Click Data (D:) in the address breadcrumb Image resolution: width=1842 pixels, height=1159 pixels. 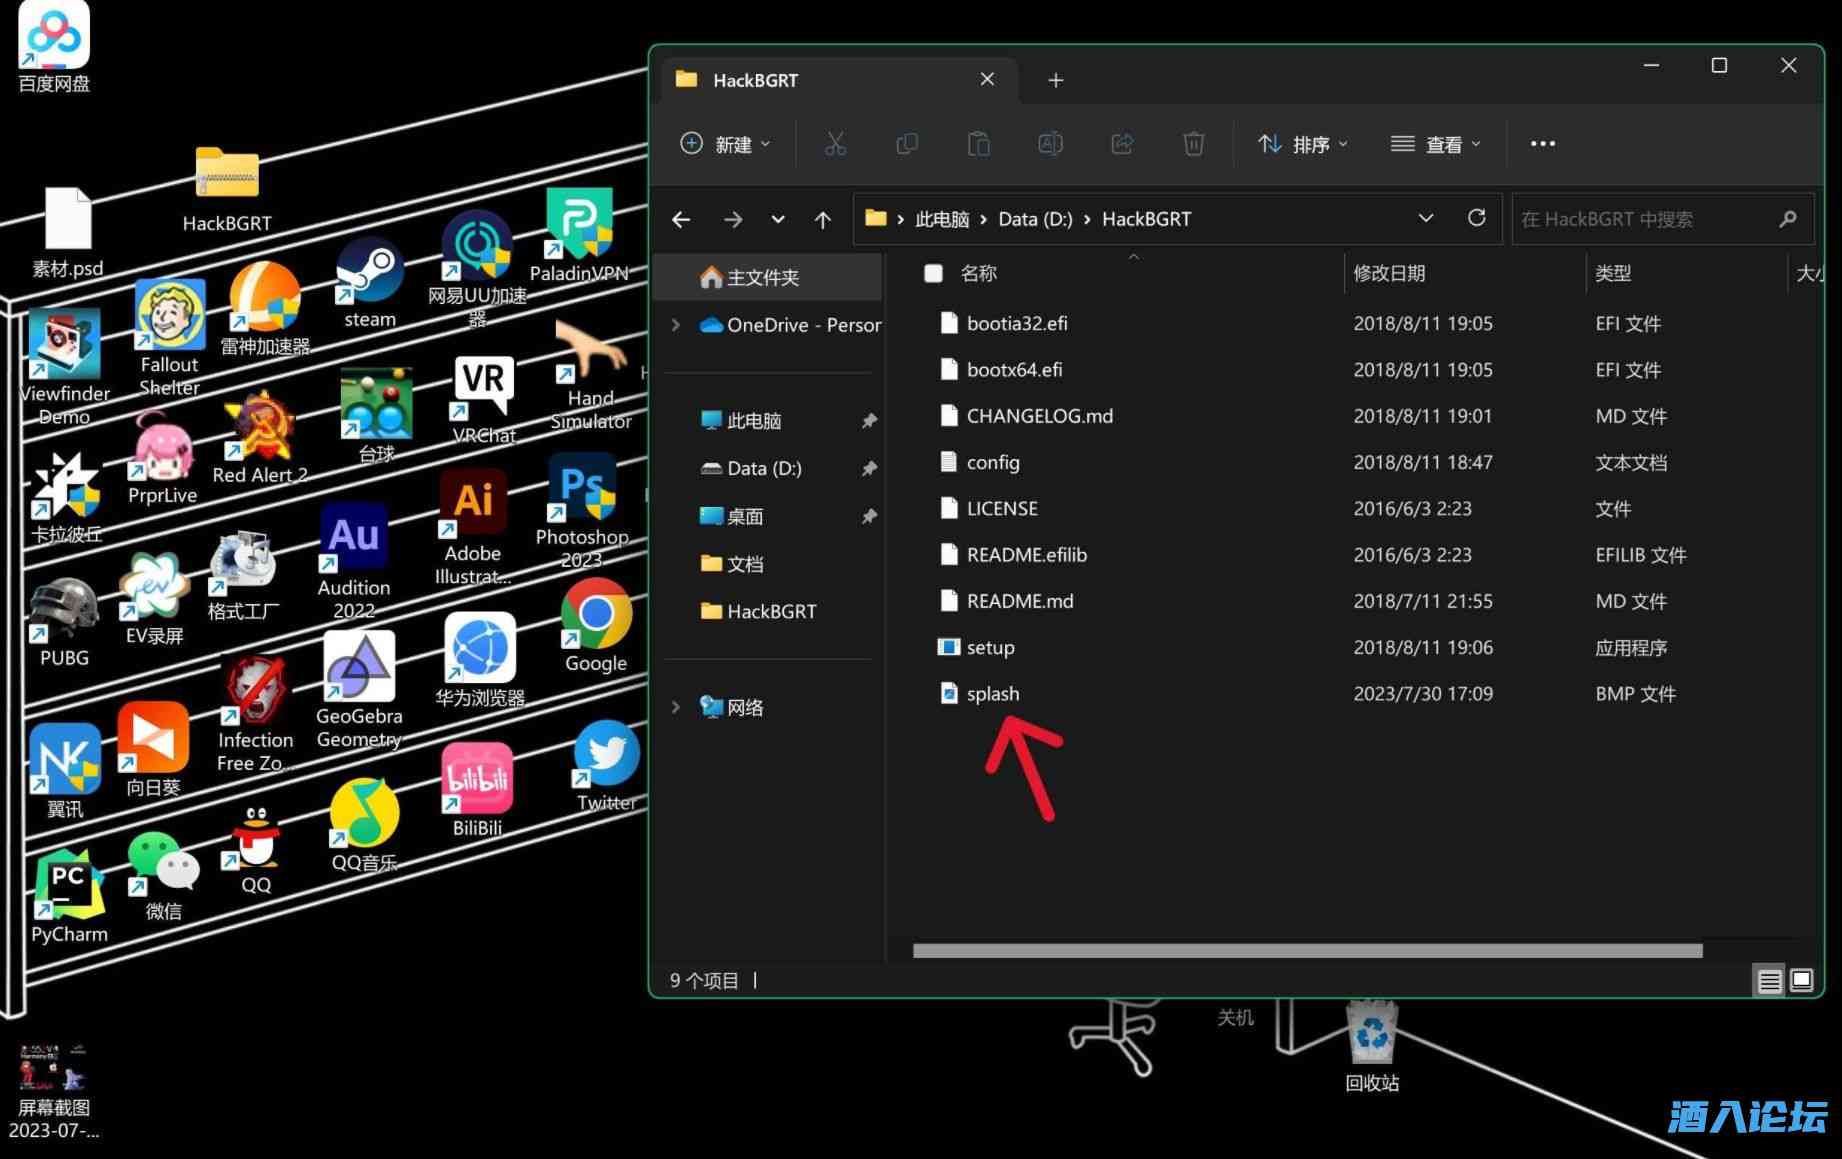(1034, 219)
